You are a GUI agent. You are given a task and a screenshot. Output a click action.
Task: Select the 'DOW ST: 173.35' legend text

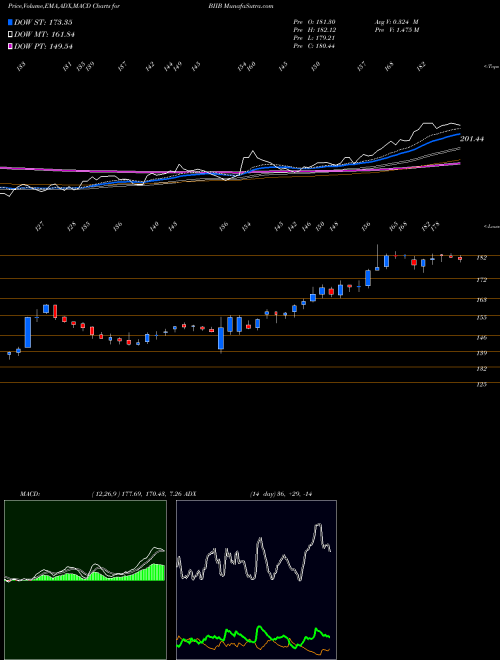44,23
